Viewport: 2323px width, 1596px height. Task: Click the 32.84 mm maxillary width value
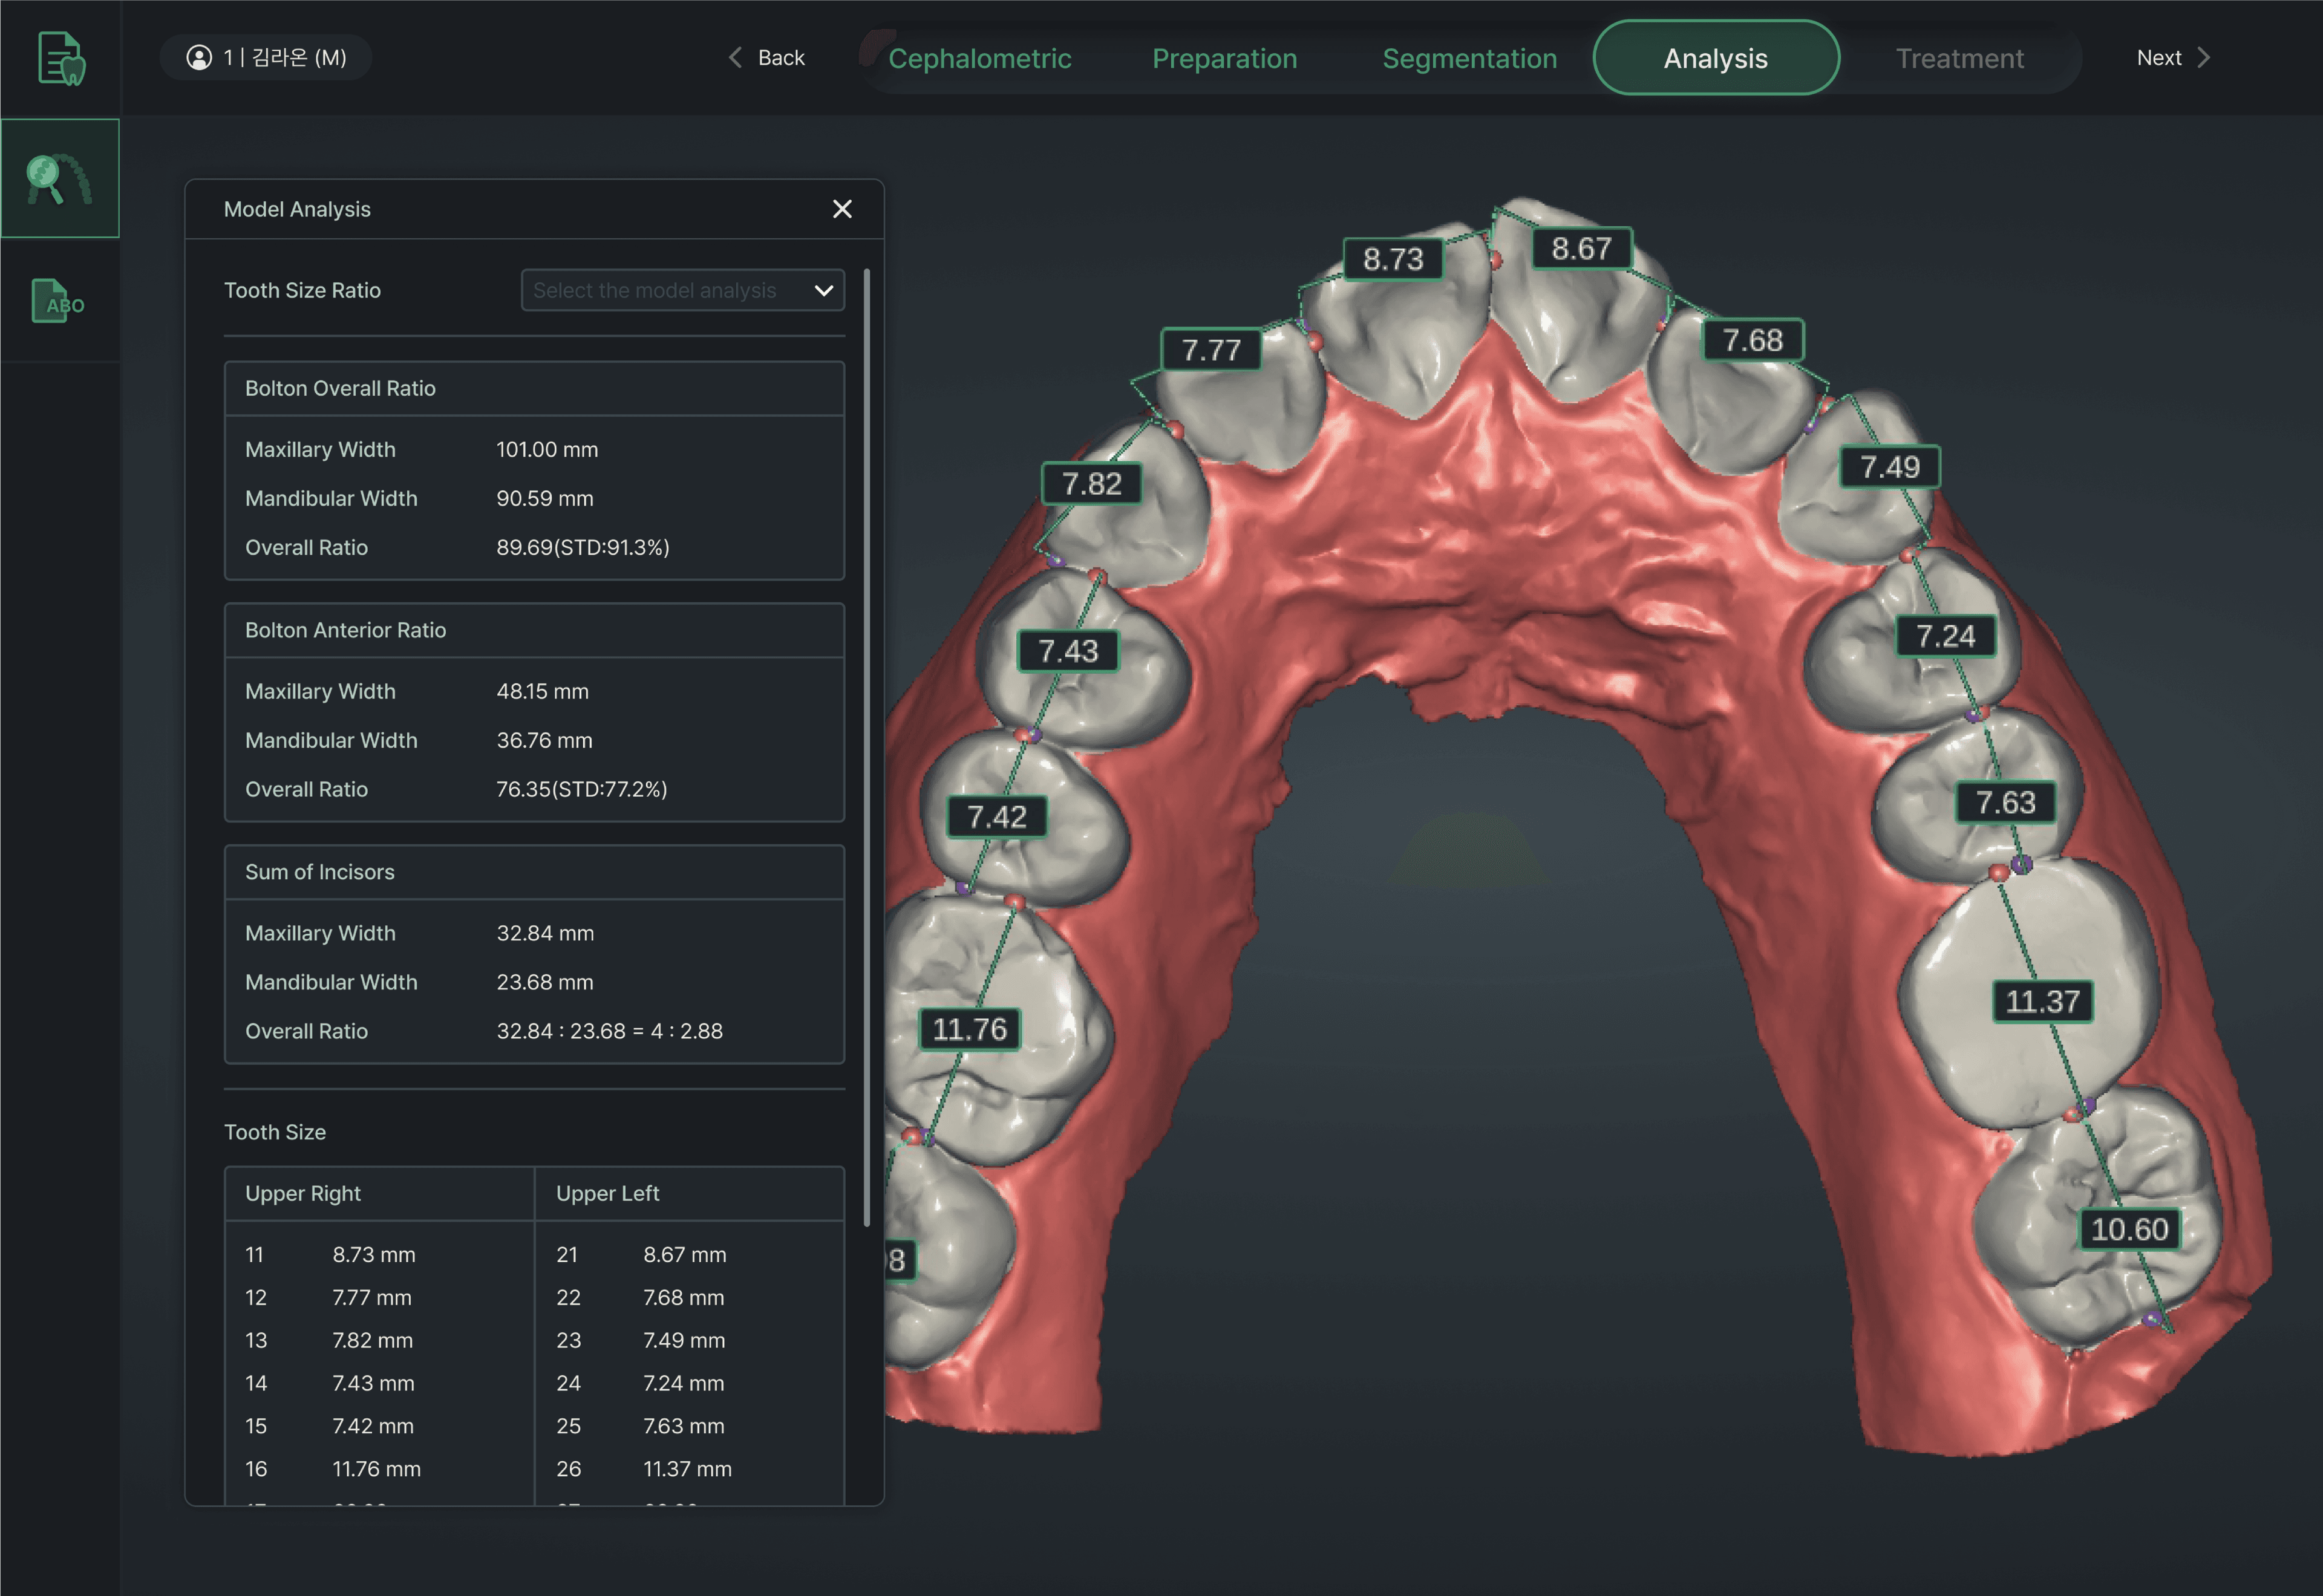coord(545,933)
